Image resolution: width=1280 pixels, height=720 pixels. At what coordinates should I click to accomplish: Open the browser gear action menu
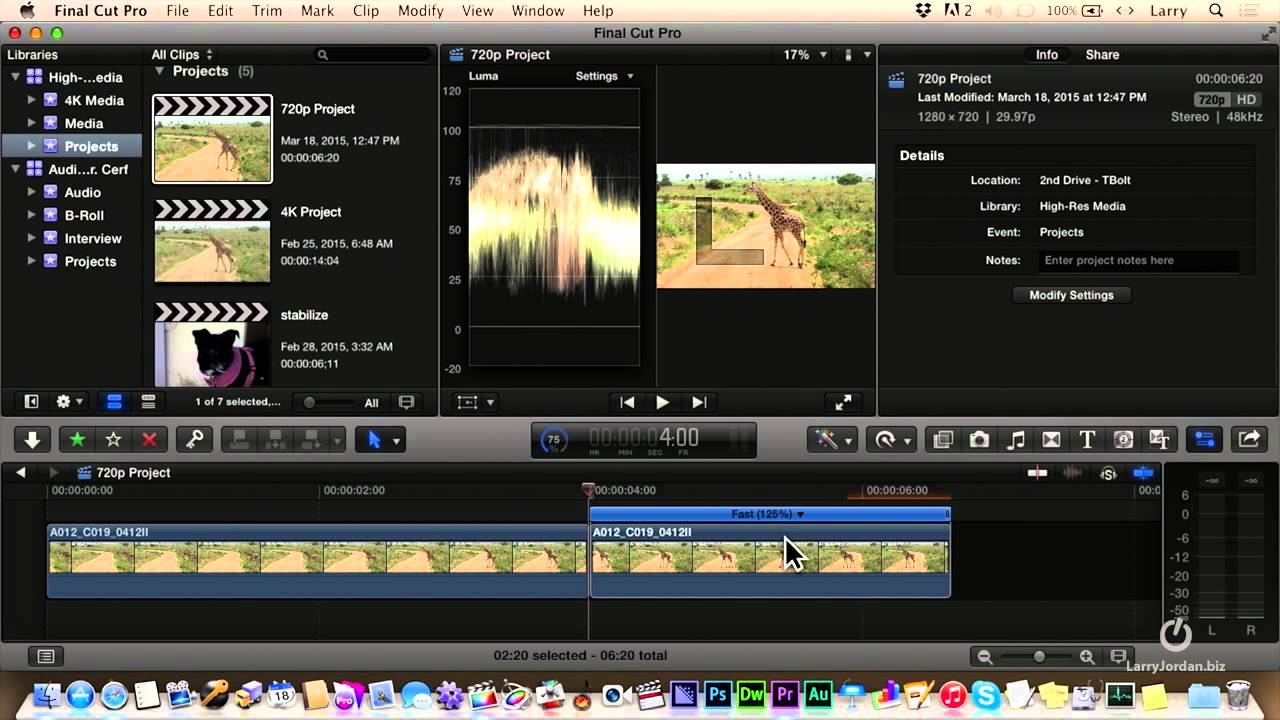point(69,402)
